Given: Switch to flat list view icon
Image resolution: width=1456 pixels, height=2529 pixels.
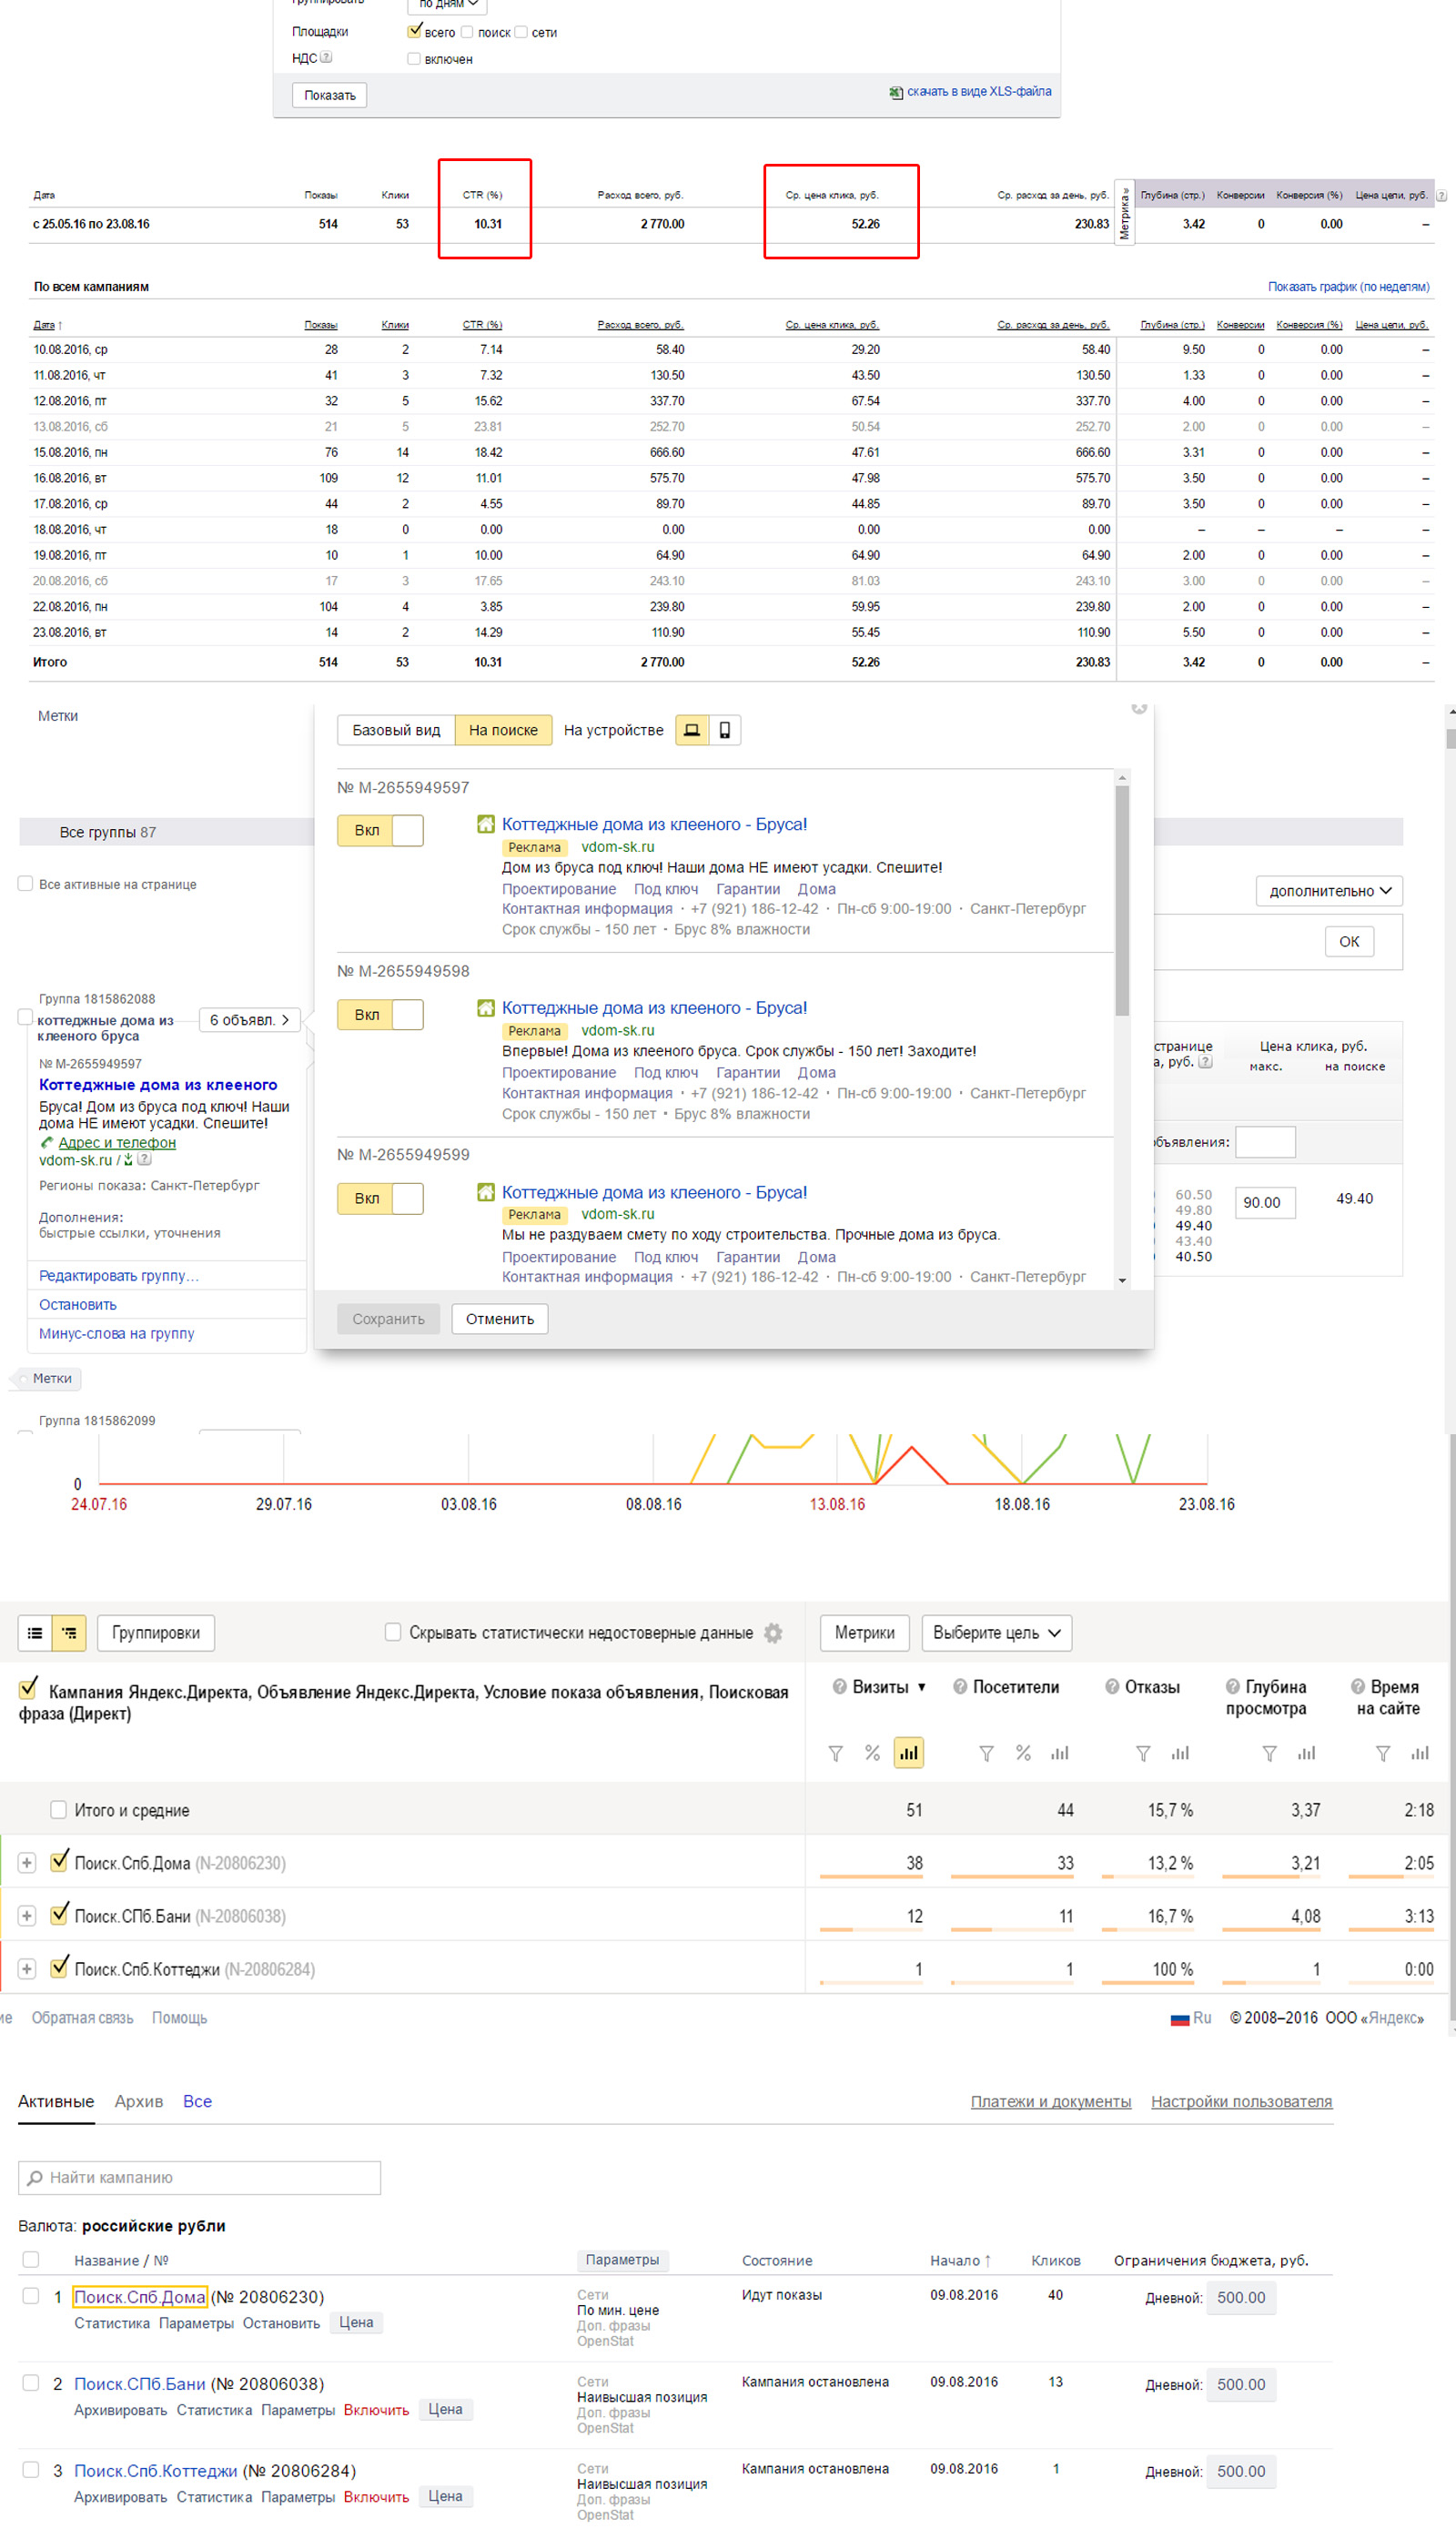Looking at the screenshot, I should 35,1633.
